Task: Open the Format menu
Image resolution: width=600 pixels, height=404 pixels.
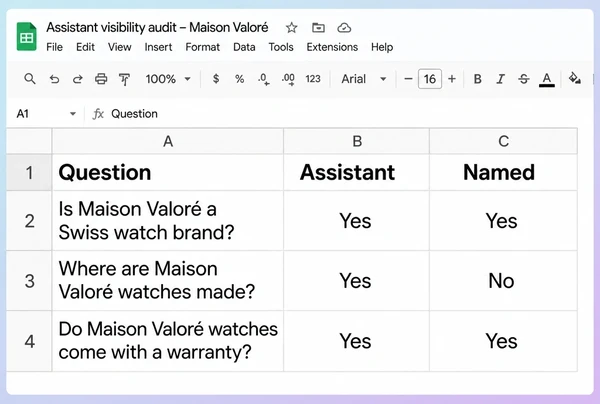Action: (x=202, y=47)
